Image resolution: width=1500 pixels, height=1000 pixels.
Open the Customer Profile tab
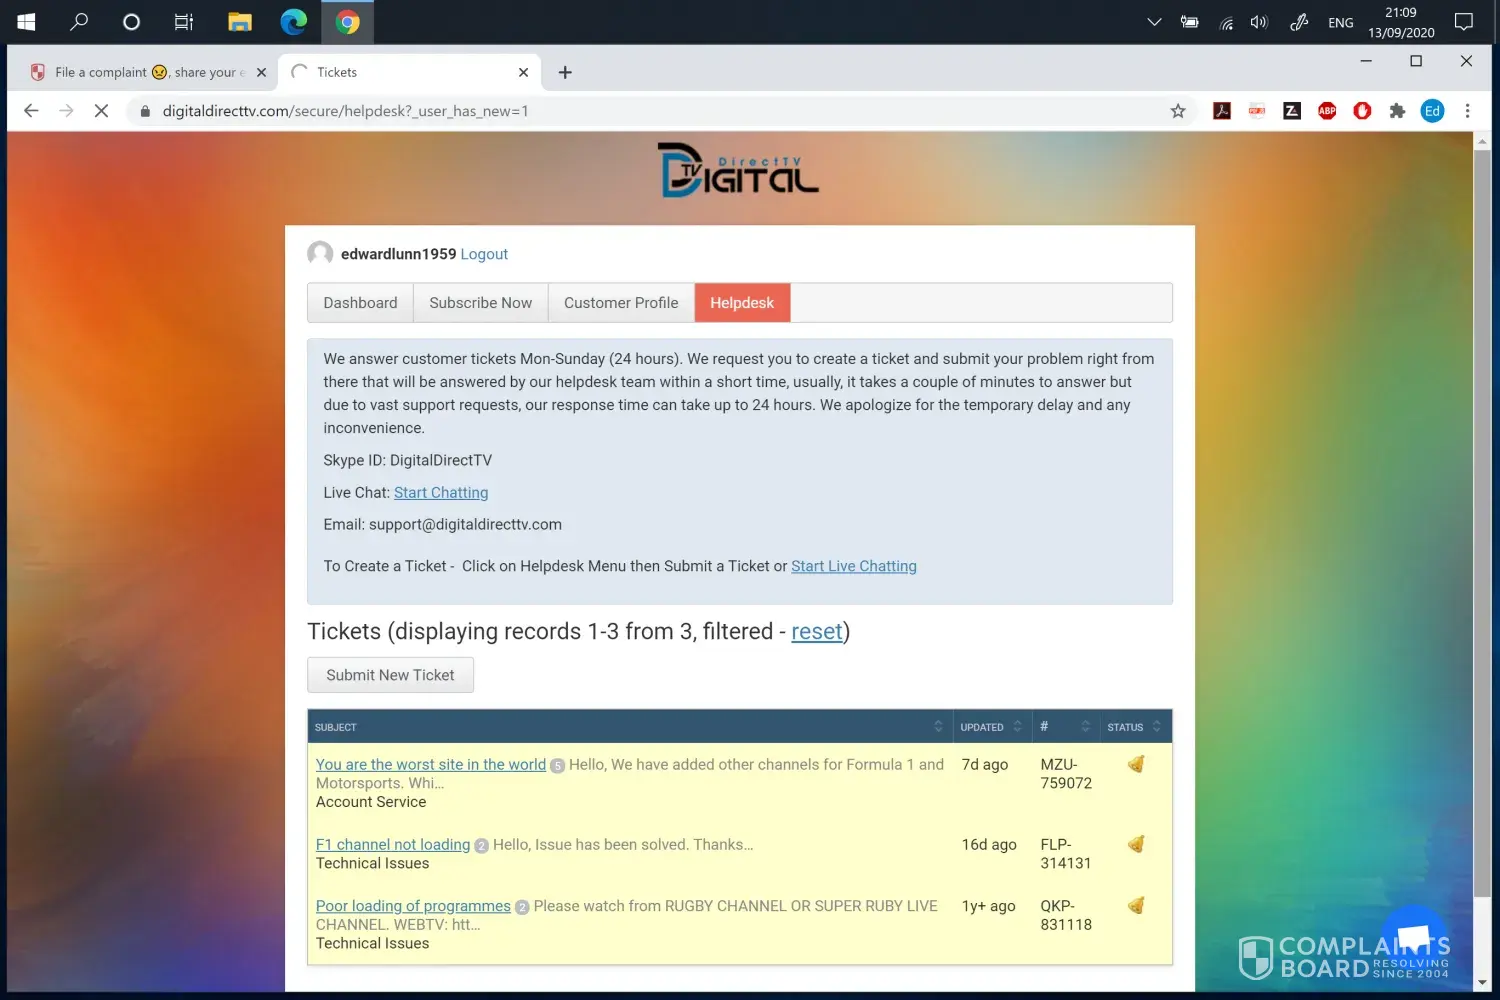tap(620, 303)
